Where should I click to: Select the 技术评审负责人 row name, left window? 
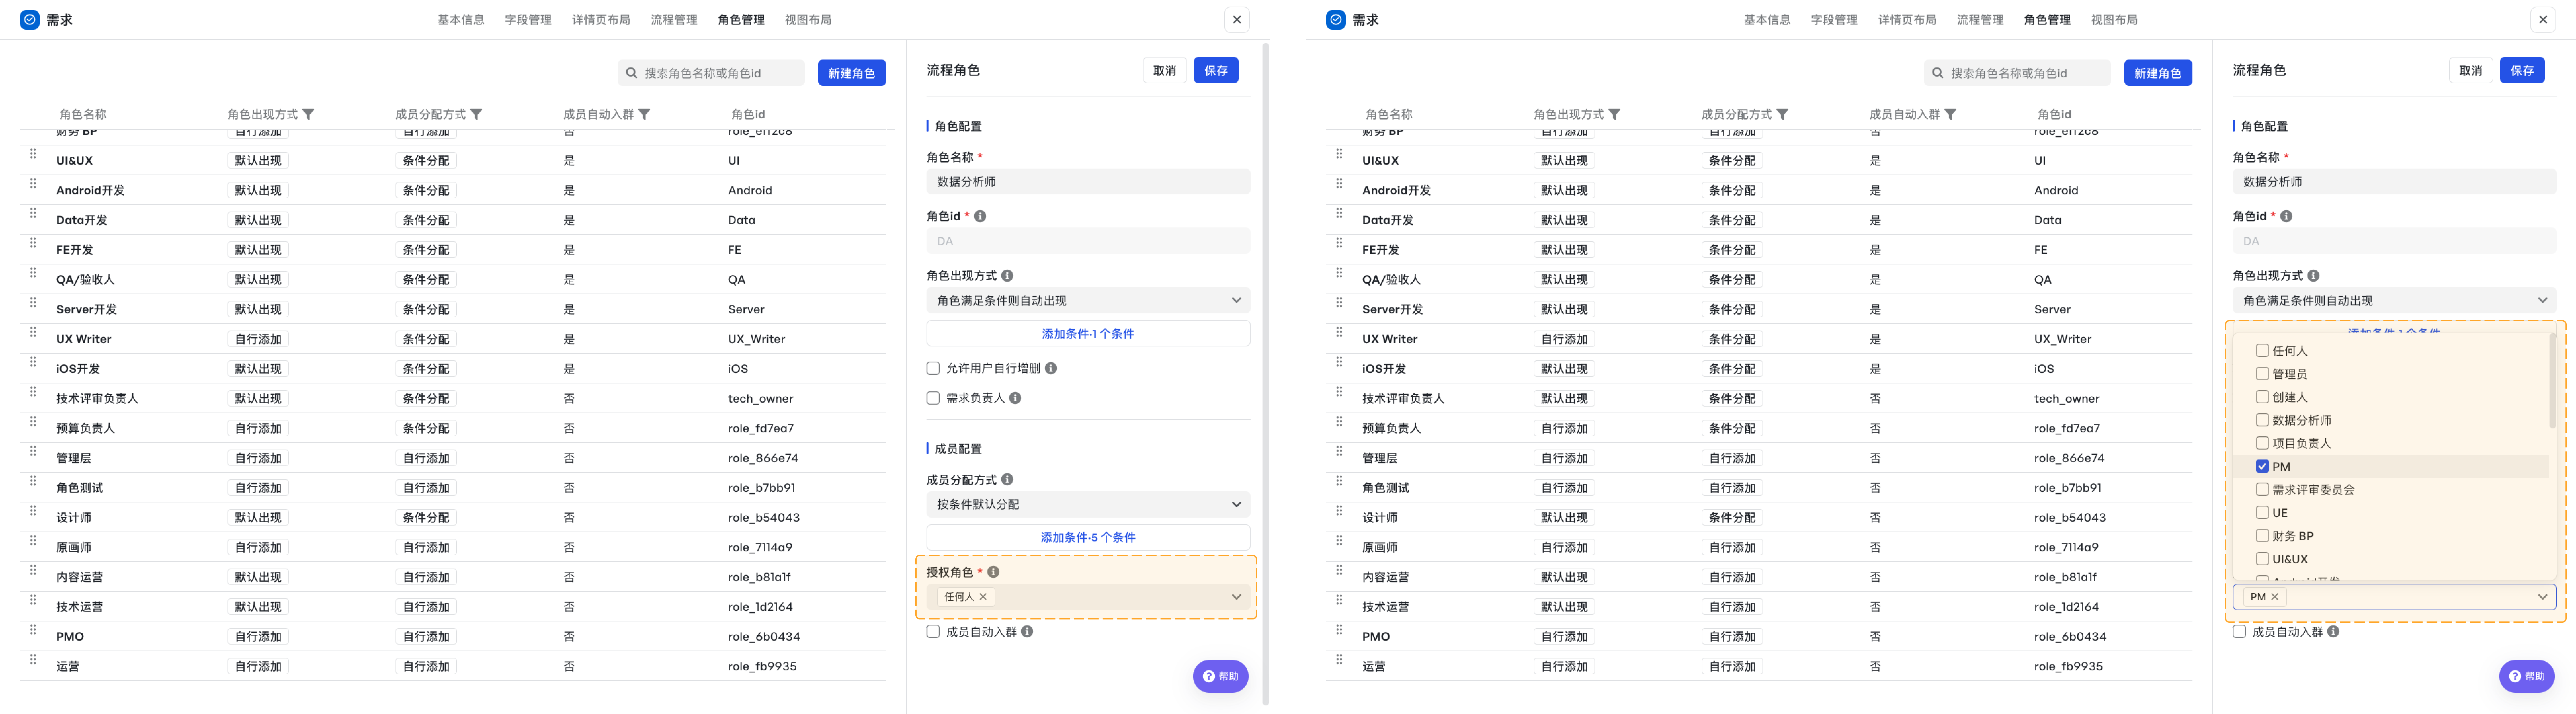click(97, 399)
